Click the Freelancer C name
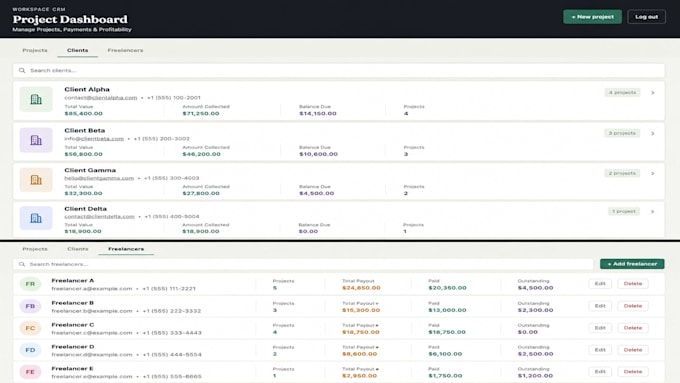Image resolution: width=680 pixels, height=383 pixels. [x=72, y=325]
